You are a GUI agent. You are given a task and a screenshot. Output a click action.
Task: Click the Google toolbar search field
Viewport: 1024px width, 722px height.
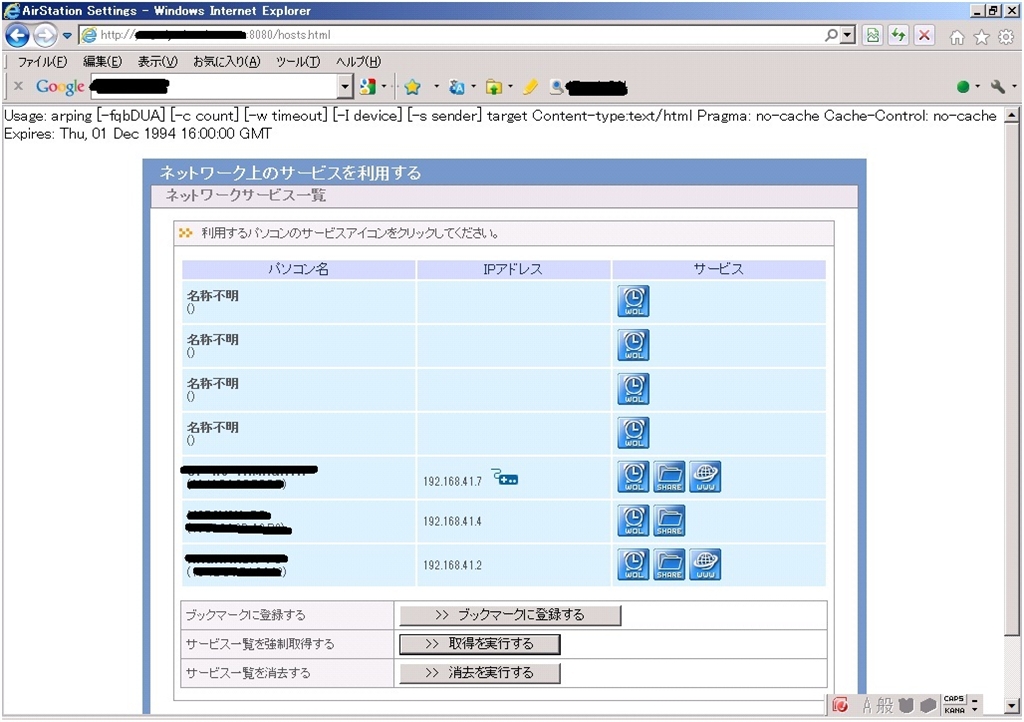[214, 86]
